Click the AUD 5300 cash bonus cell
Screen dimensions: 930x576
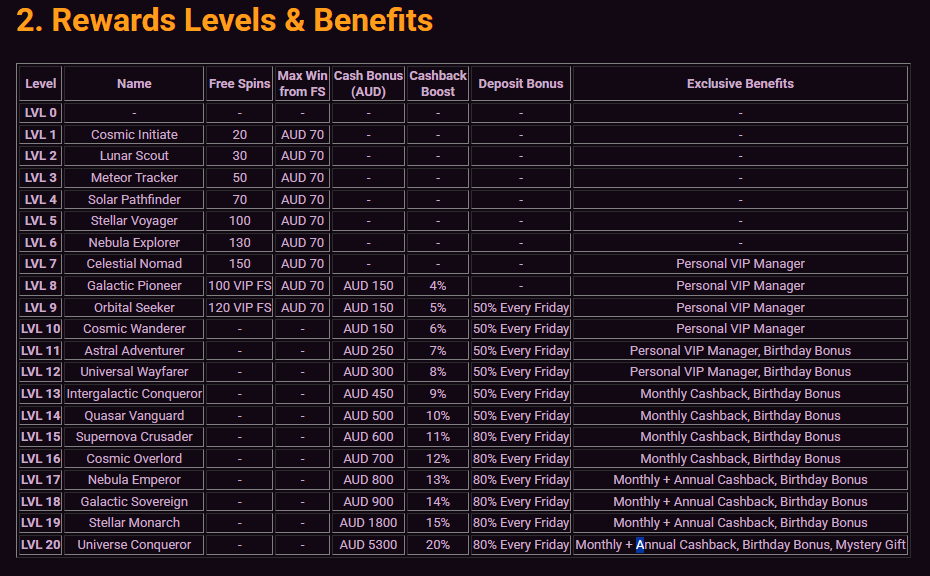(368, 545)
